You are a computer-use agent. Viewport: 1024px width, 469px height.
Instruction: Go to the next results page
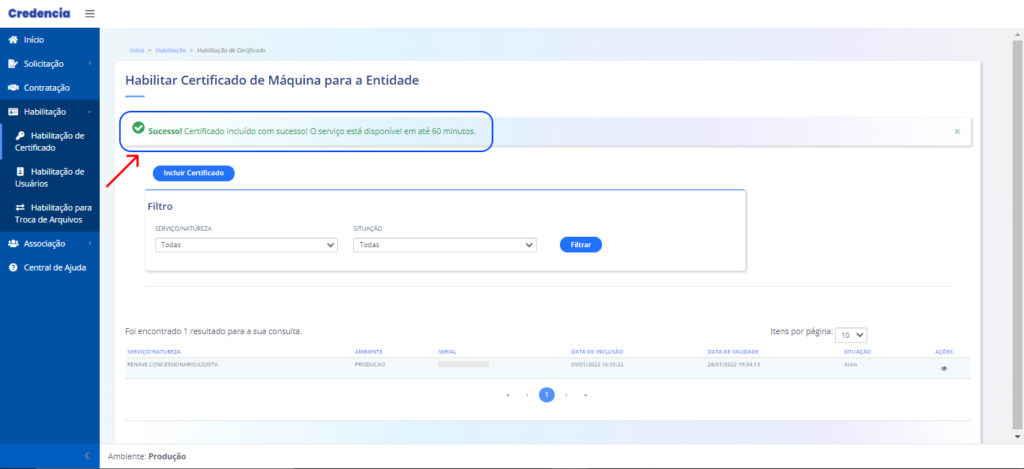click(566, 395)
